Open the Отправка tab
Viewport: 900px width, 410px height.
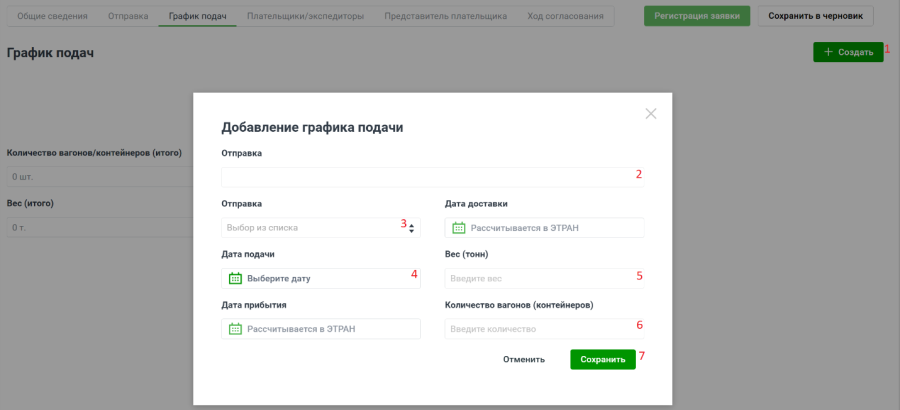point(128,17)
